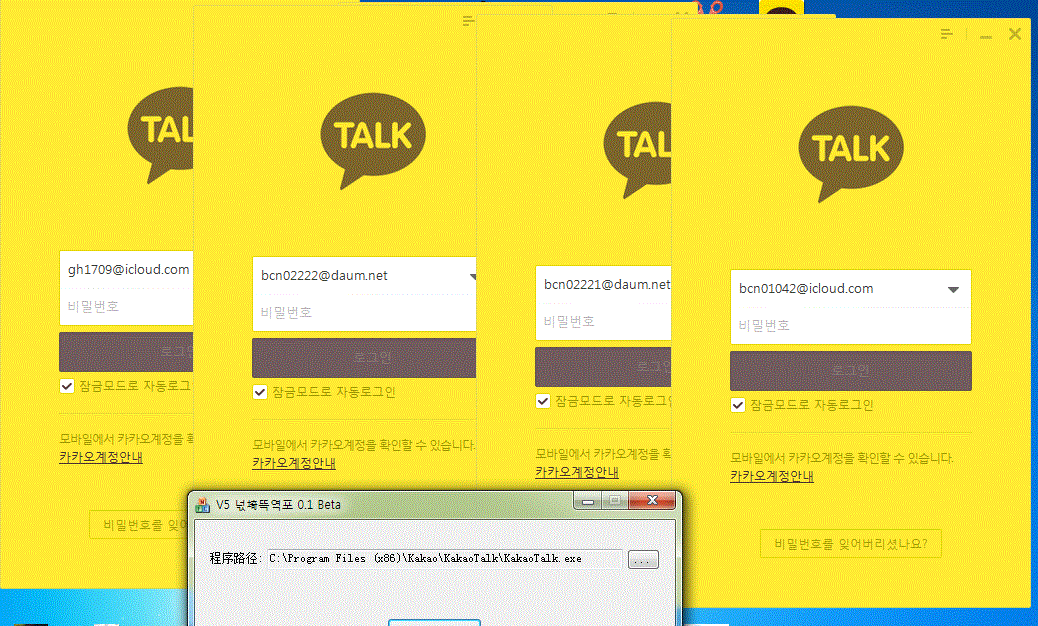1038x626 pixels.
Task: Expand account dropdown next to bcn01042@icloud.com
Action: pos(953,289)
